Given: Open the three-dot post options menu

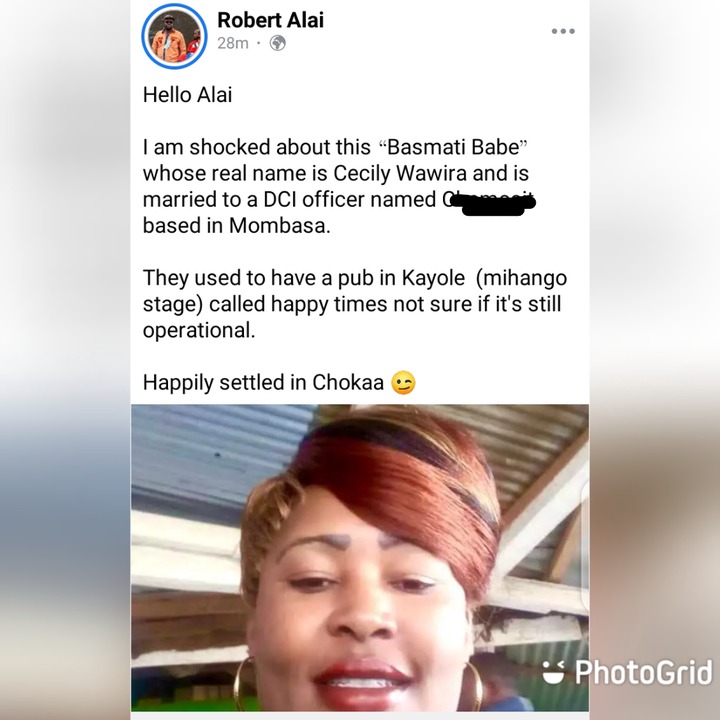Looking at the screenshot, I should [563, 31].
